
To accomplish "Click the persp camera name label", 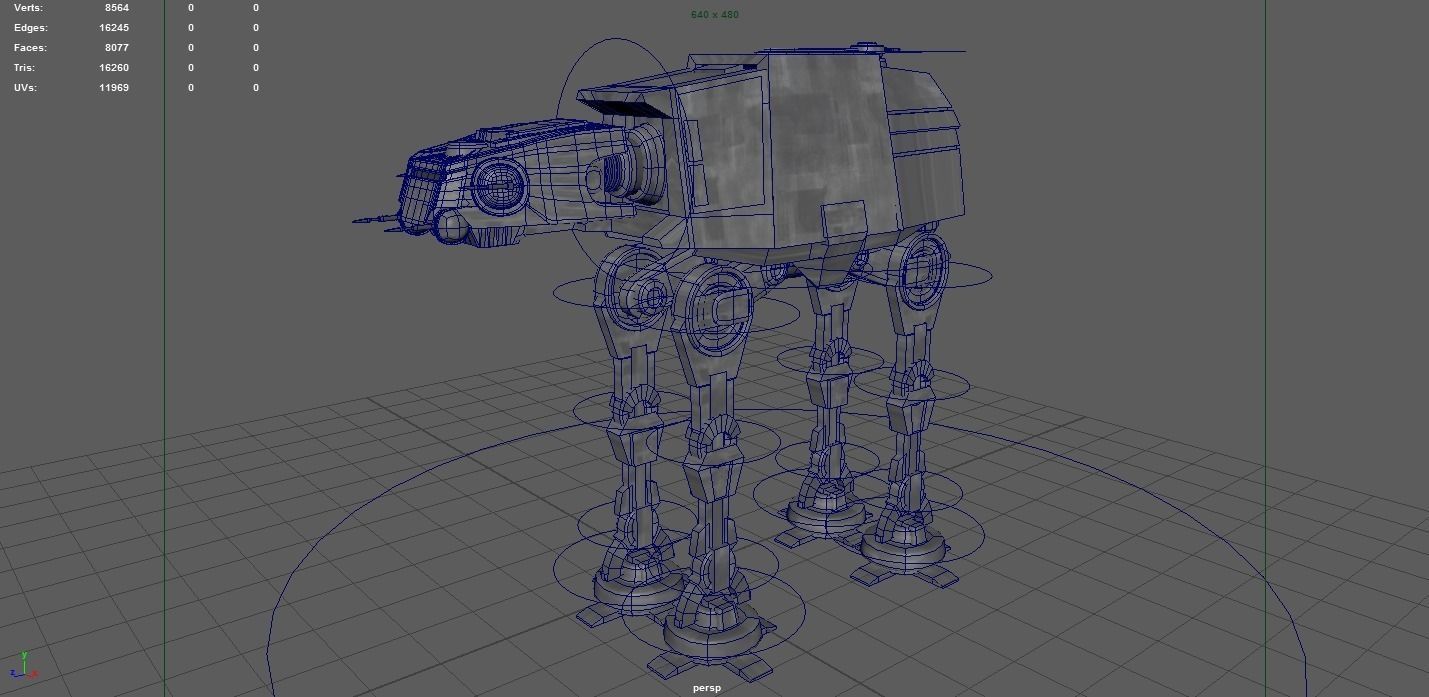I will (x=707, y=688).
